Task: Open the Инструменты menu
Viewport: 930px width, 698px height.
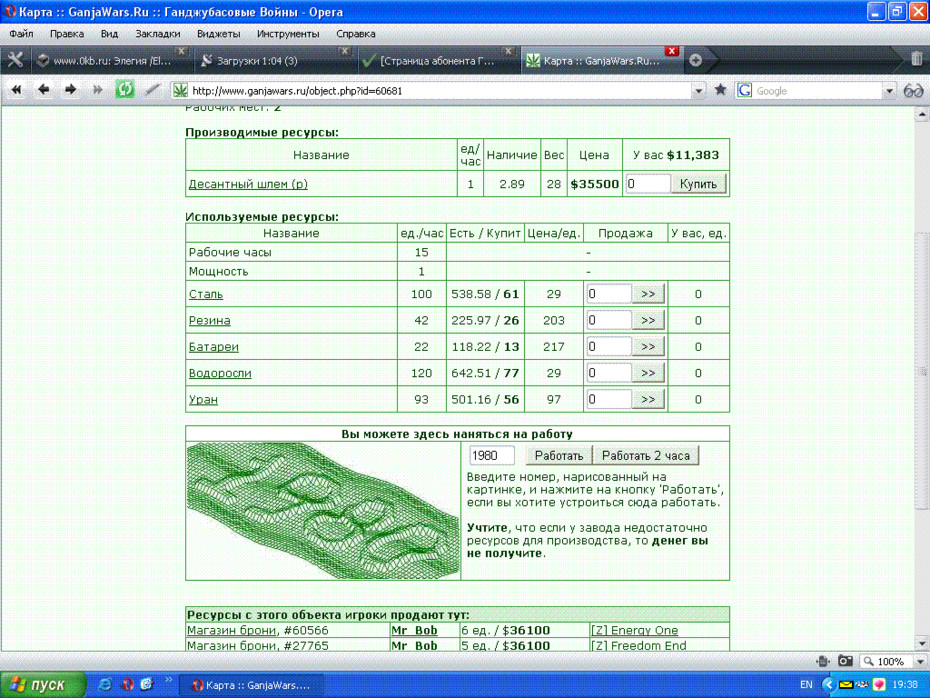Action: 288,34
